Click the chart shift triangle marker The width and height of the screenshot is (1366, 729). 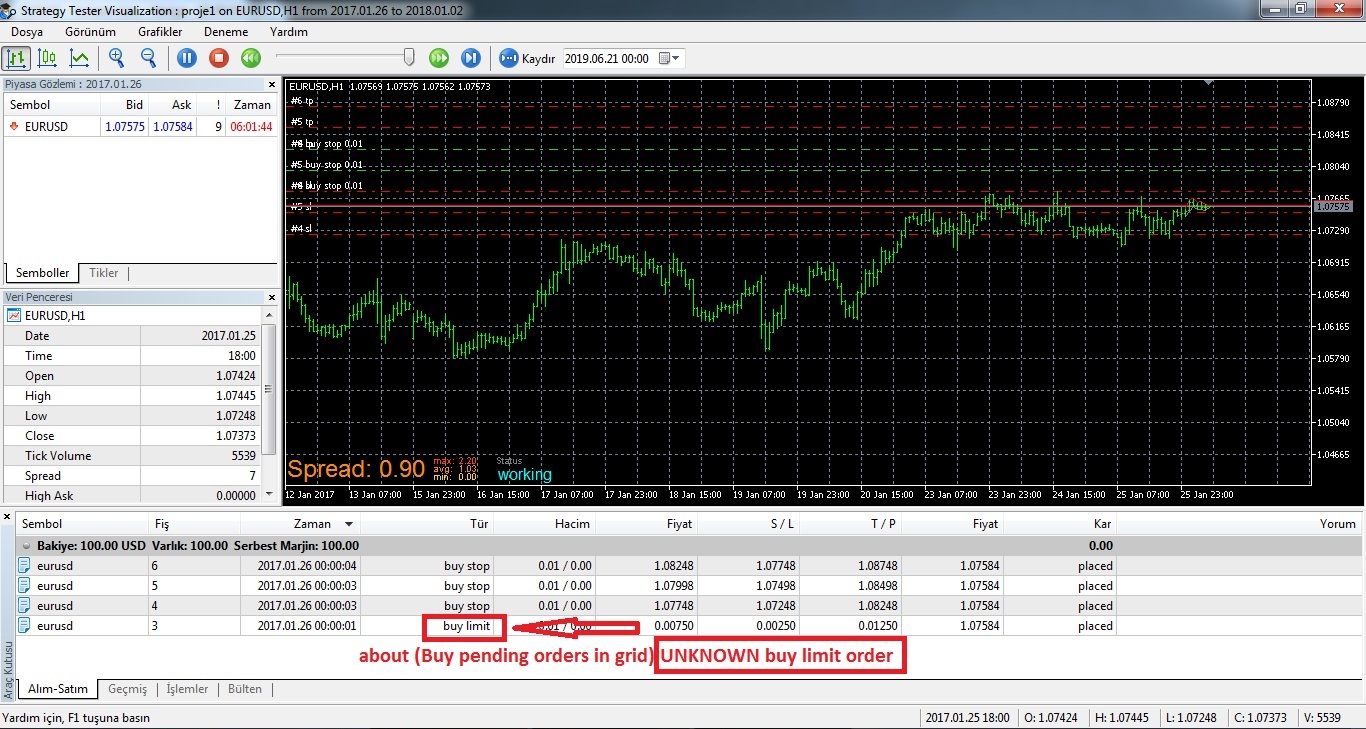click(x=1210, y=83)
